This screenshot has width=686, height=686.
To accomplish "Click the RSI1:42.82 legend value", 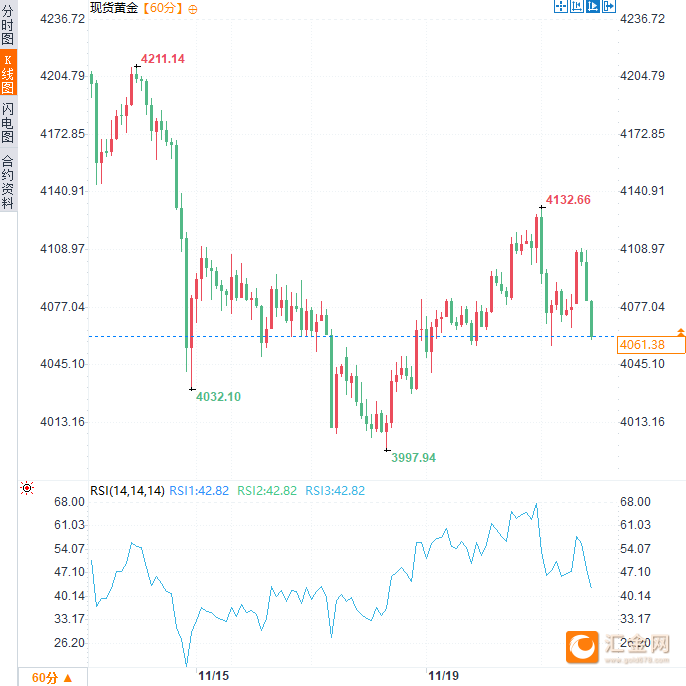I will point(199,490).
